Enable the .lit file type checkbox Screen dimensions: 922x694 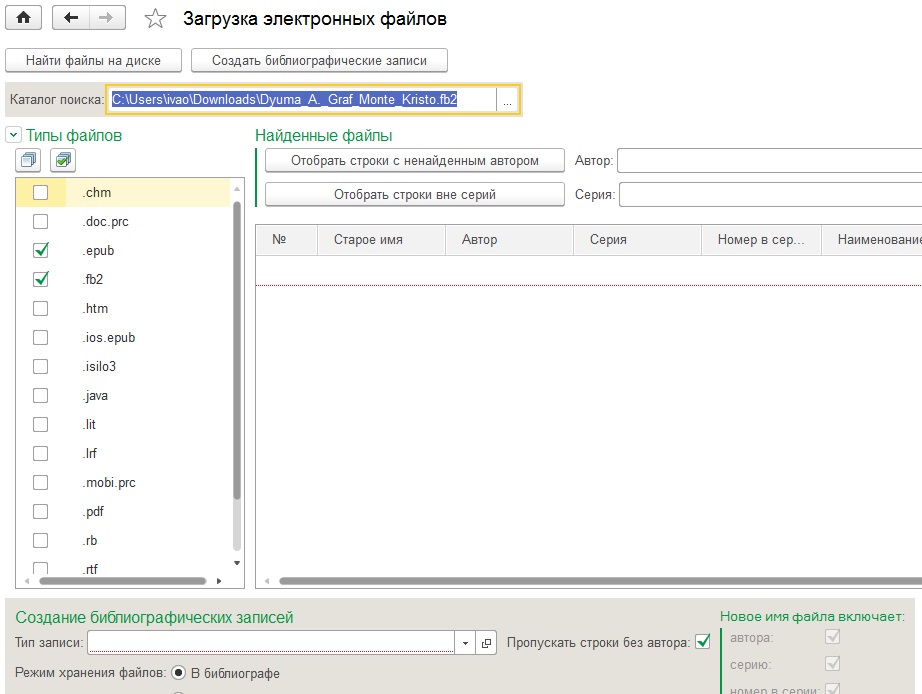41,424
